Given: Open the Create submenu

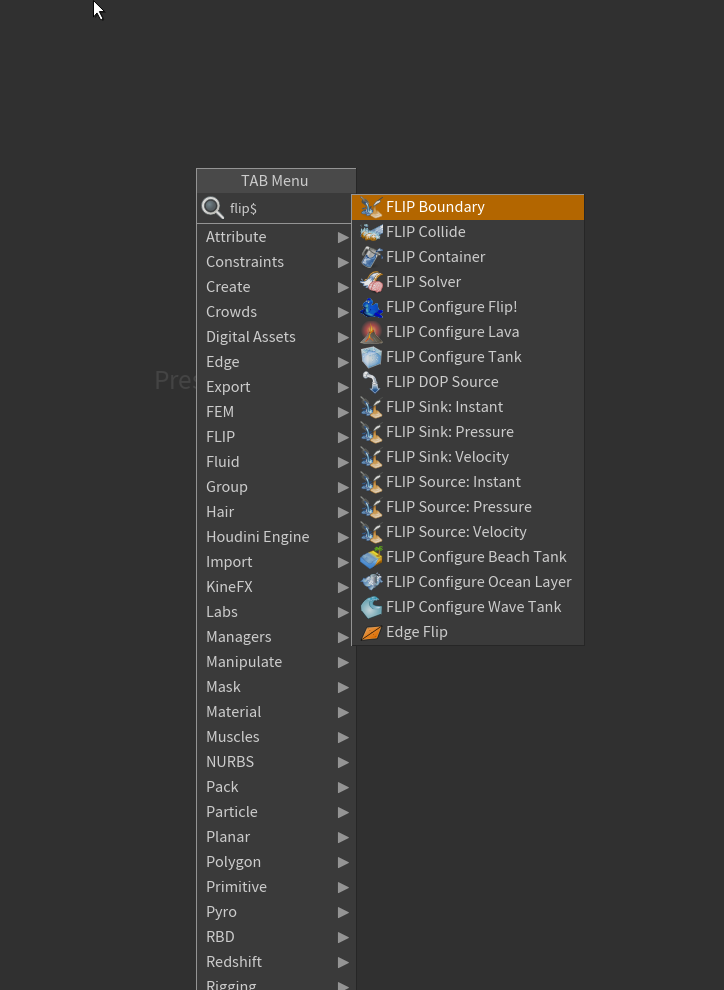Looking at the screenshot, I should click(276, 287).
